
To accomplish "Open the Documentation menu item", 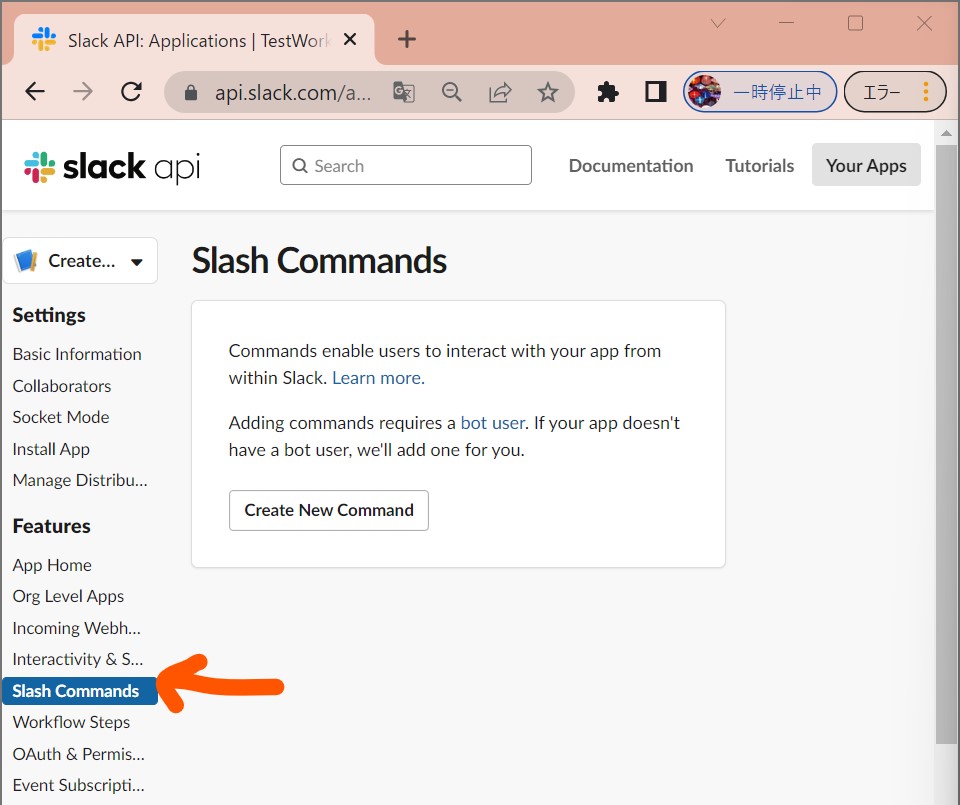I will 631,165.
